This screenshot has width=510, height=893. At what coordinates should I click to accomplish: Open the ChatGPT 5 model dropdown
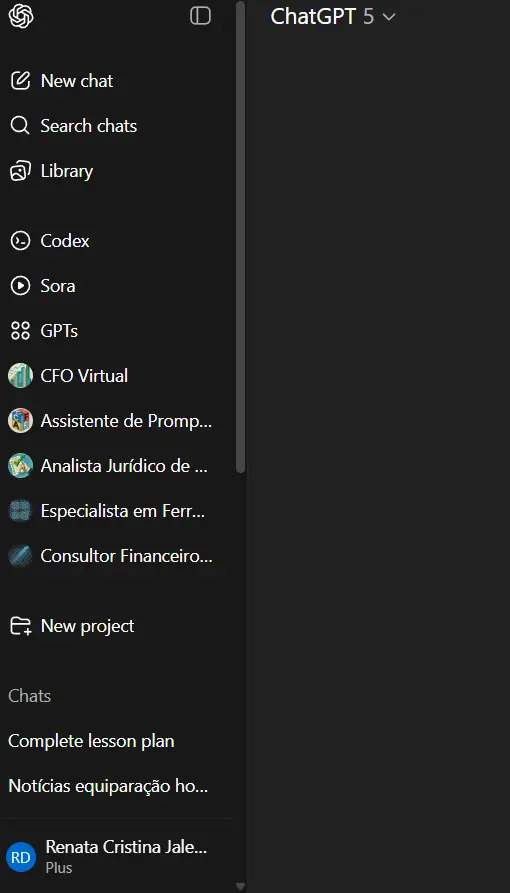332,17
